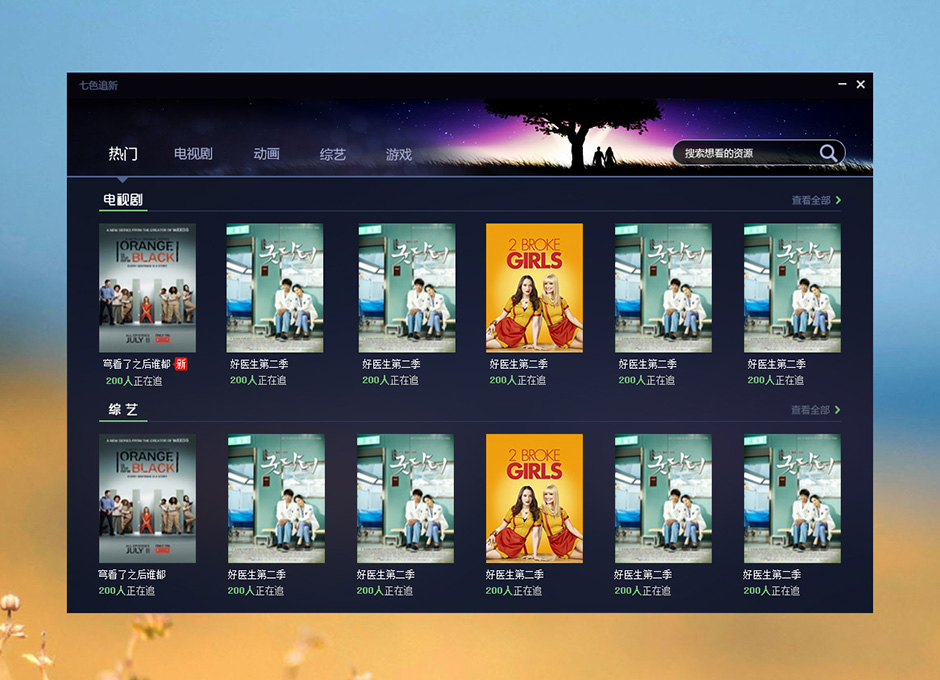Click the 电视剧 section heading
The width and height of the screenshot is (940, 680).
pyautogui.click(x=123, y=200)
